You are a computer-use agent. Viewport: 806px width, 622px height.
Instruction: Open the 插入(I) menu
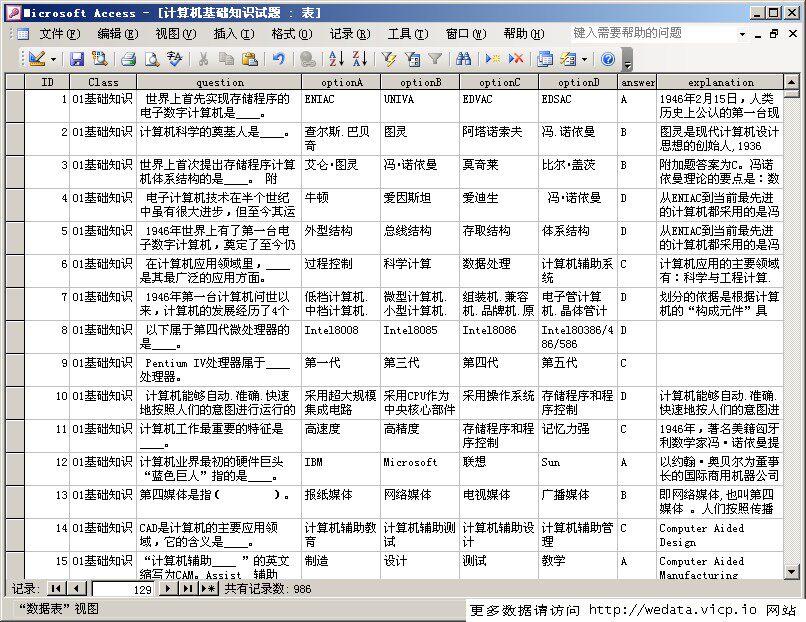pyautogui.click(x=234, y=34)
